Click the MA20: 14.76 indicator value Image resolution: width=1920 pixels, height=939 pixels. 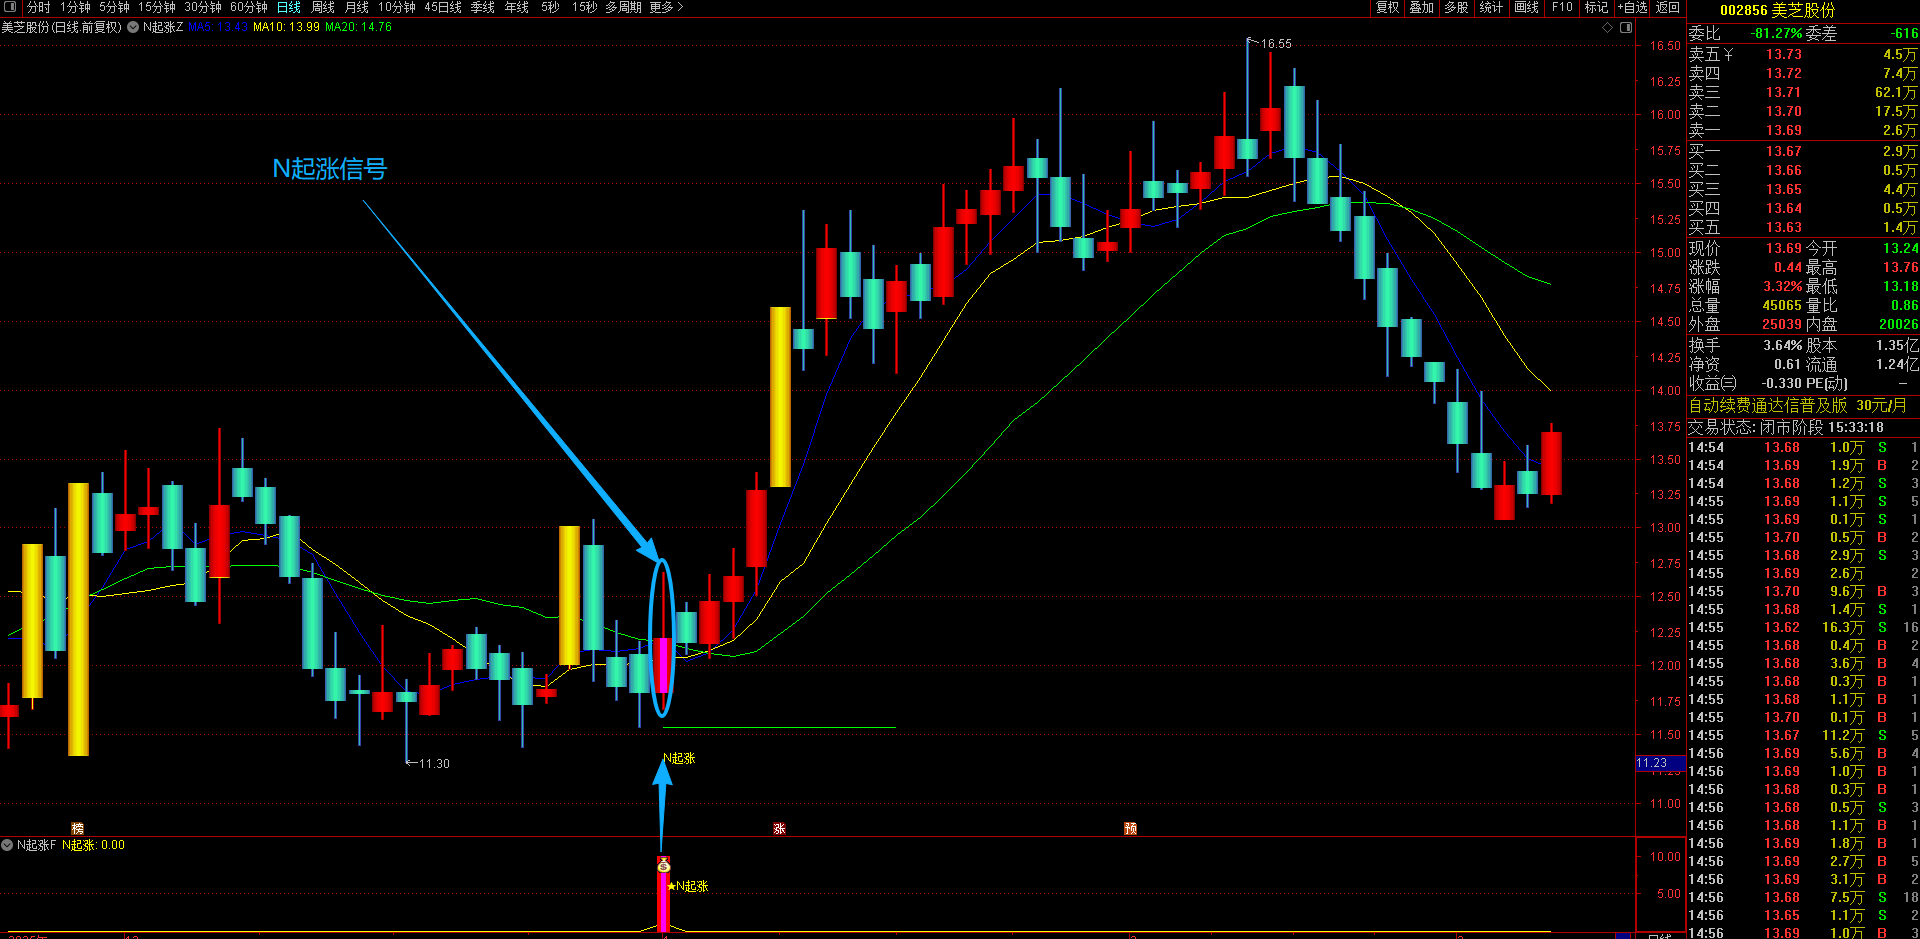point(358,27)
